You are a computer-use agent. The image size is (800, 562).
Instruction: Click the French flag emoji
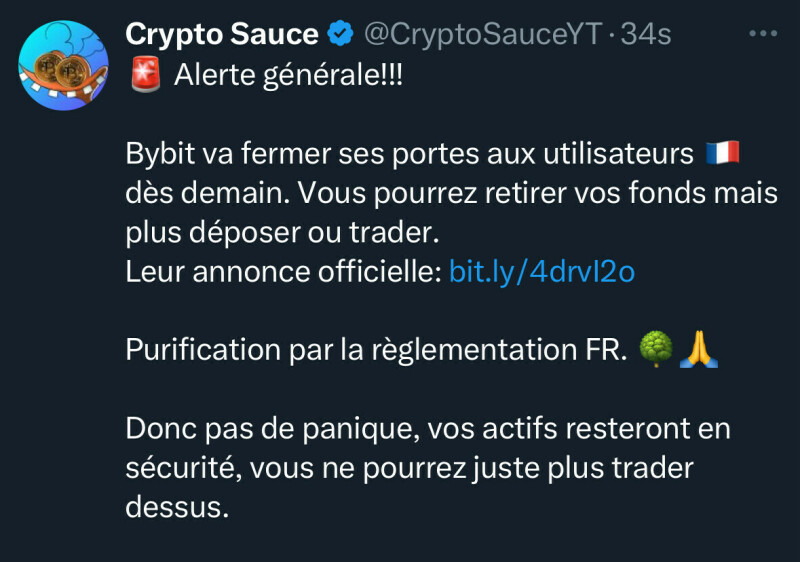pyautogui.click(x=722, y=155)
